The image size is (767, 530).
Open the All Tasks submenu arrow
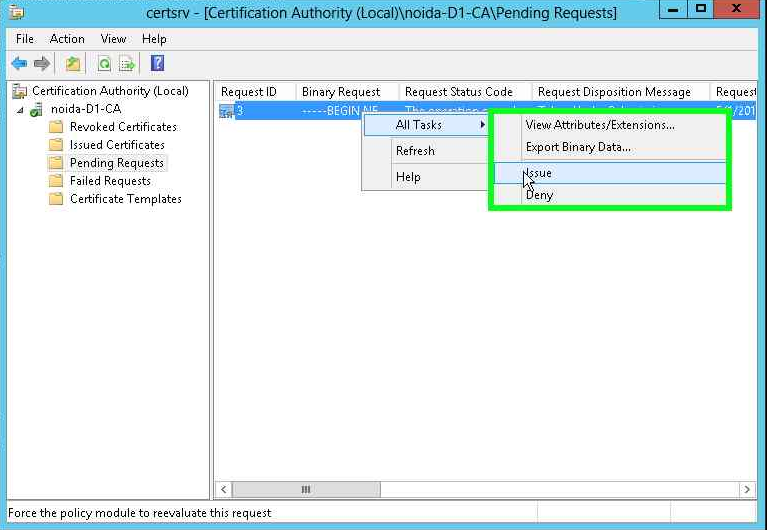[x=483, y=125]
